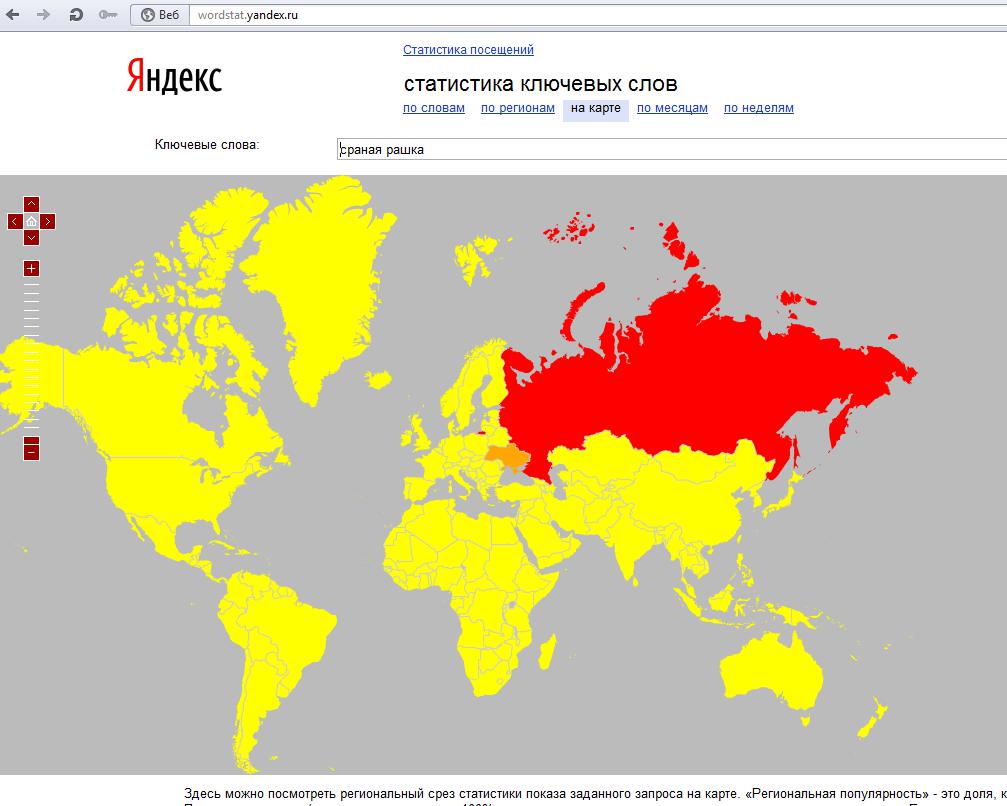Zoom in the map with plus button
Image resolution: width=1007 pixels, height=806 pixels.
point(31,268)
